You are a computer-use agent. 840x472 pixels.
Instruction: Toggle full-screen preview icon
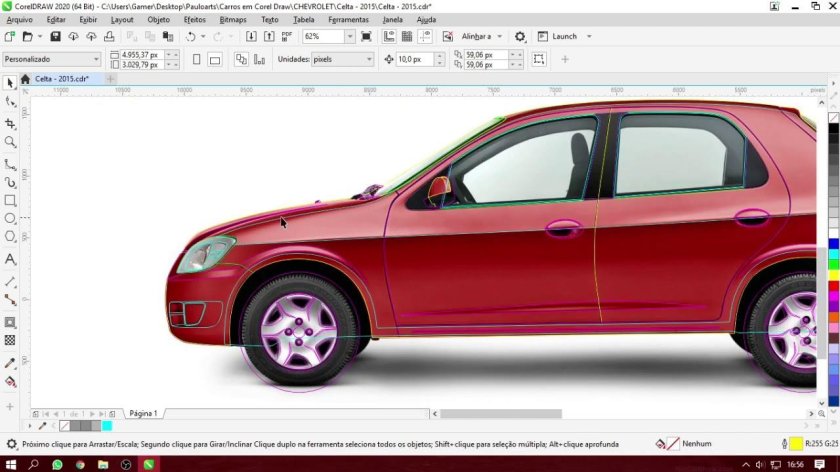(x=366, y=36)
